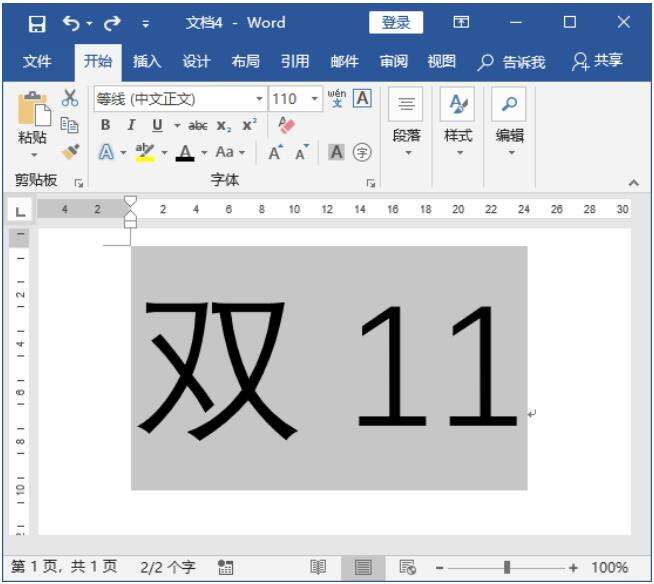Open Change Case Aa menu
This screenshot has height=584, width=654.
230,152
